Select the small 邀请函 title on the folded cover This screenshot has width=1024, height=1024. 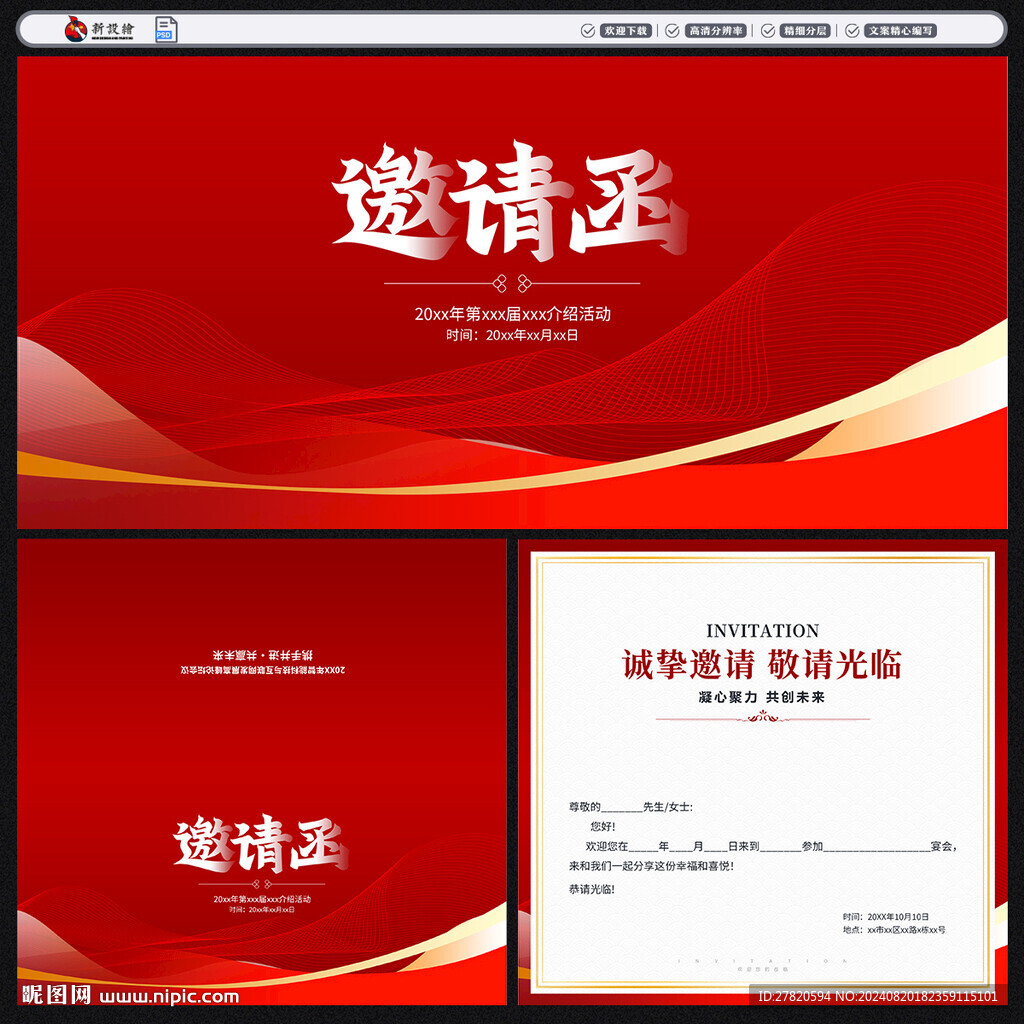[261, 843]
